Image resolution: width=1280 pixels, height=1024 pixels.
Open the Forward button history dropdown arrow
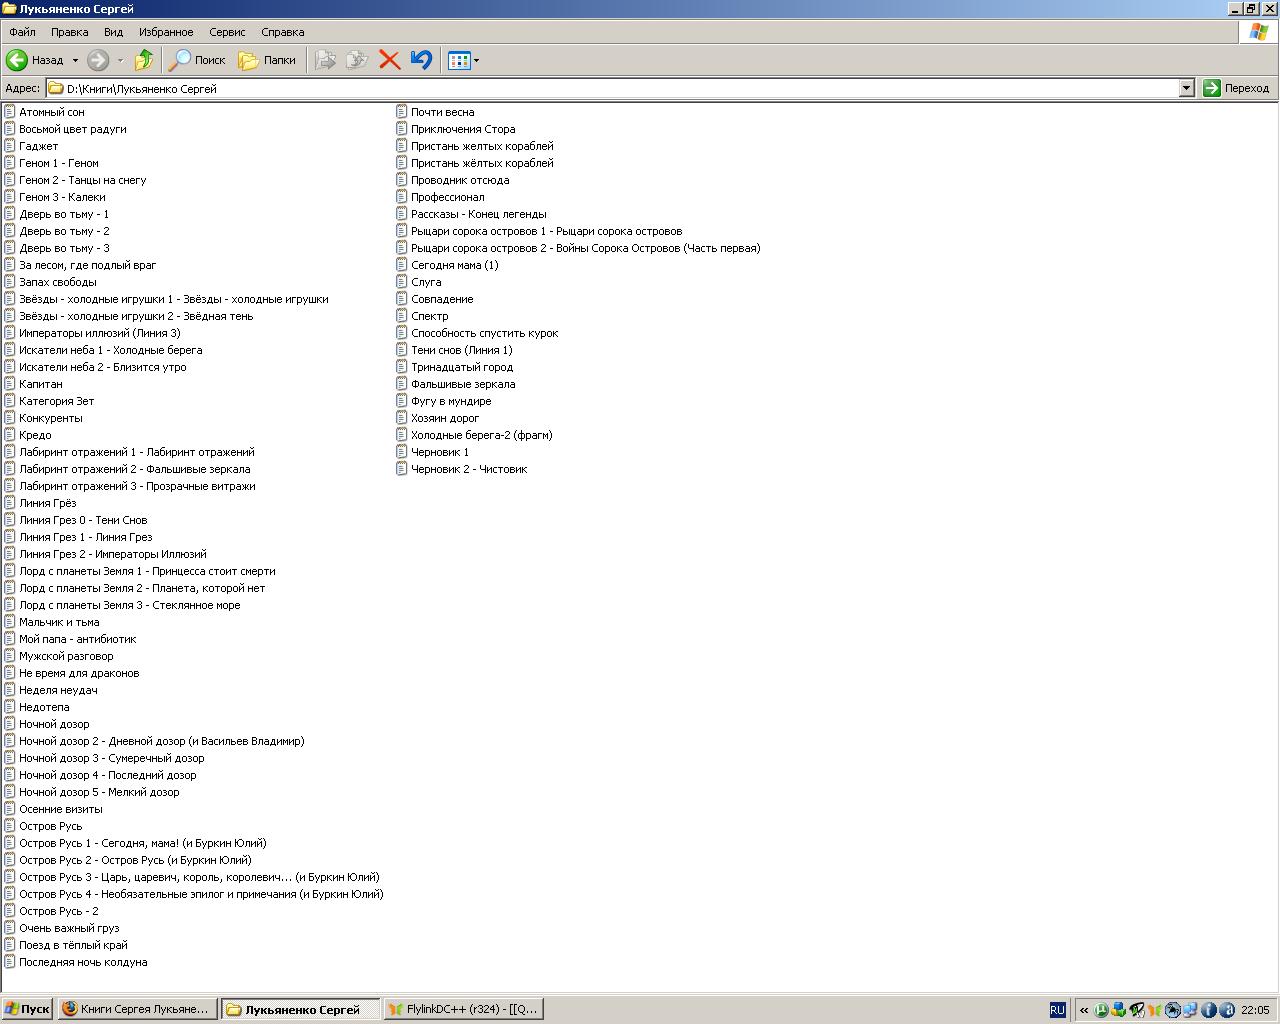(120, 60)
